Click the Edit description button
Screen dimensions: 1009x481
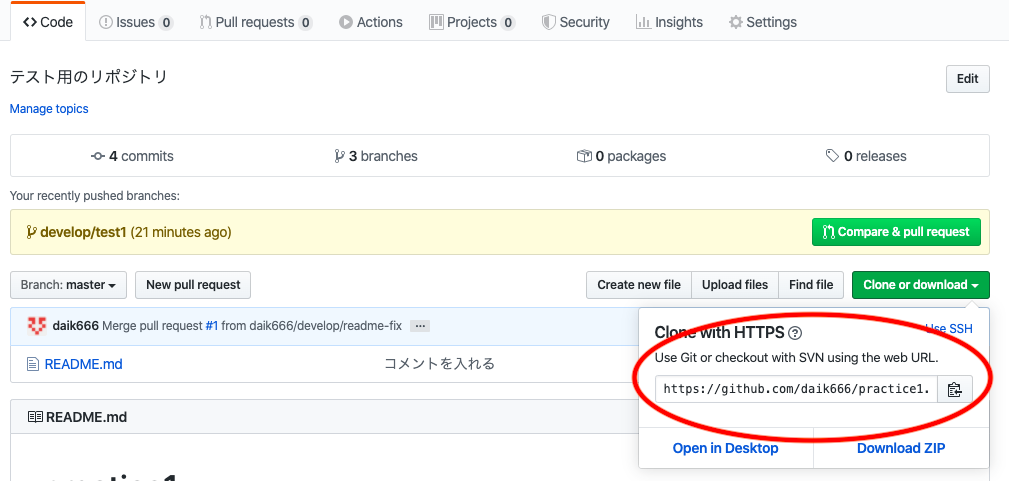[x=967, y=79]
